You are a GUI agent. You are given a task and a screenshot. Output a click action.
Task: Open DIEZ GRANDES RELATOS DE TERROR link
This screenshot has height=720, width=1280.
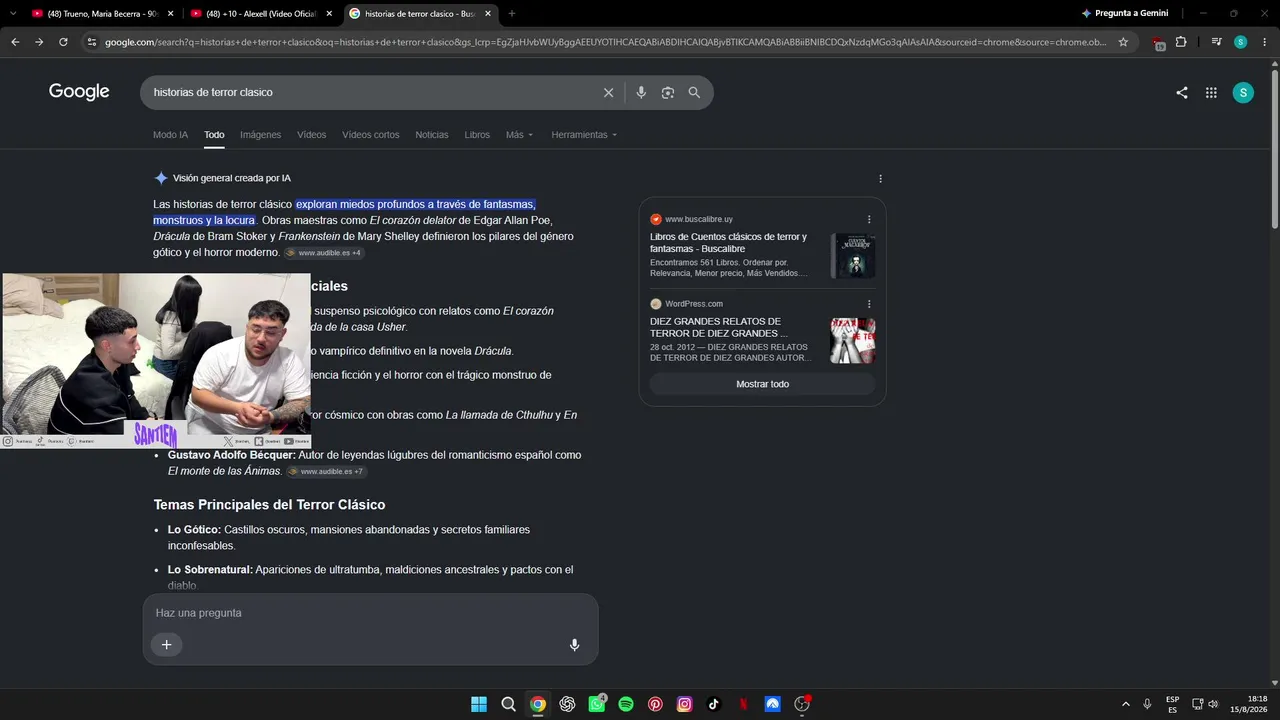719,328
